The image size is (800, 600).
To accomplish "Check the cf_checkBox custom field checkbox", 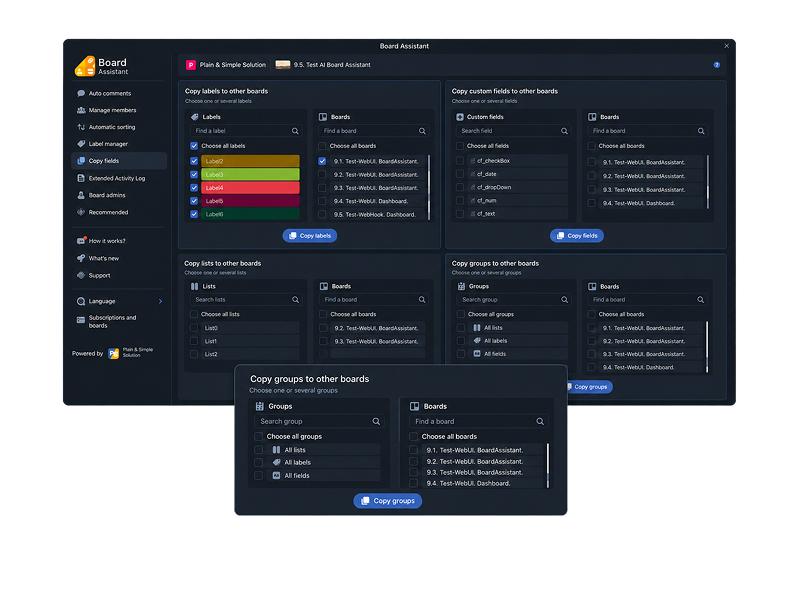I will pyautogui.click(x=460, y=161).
